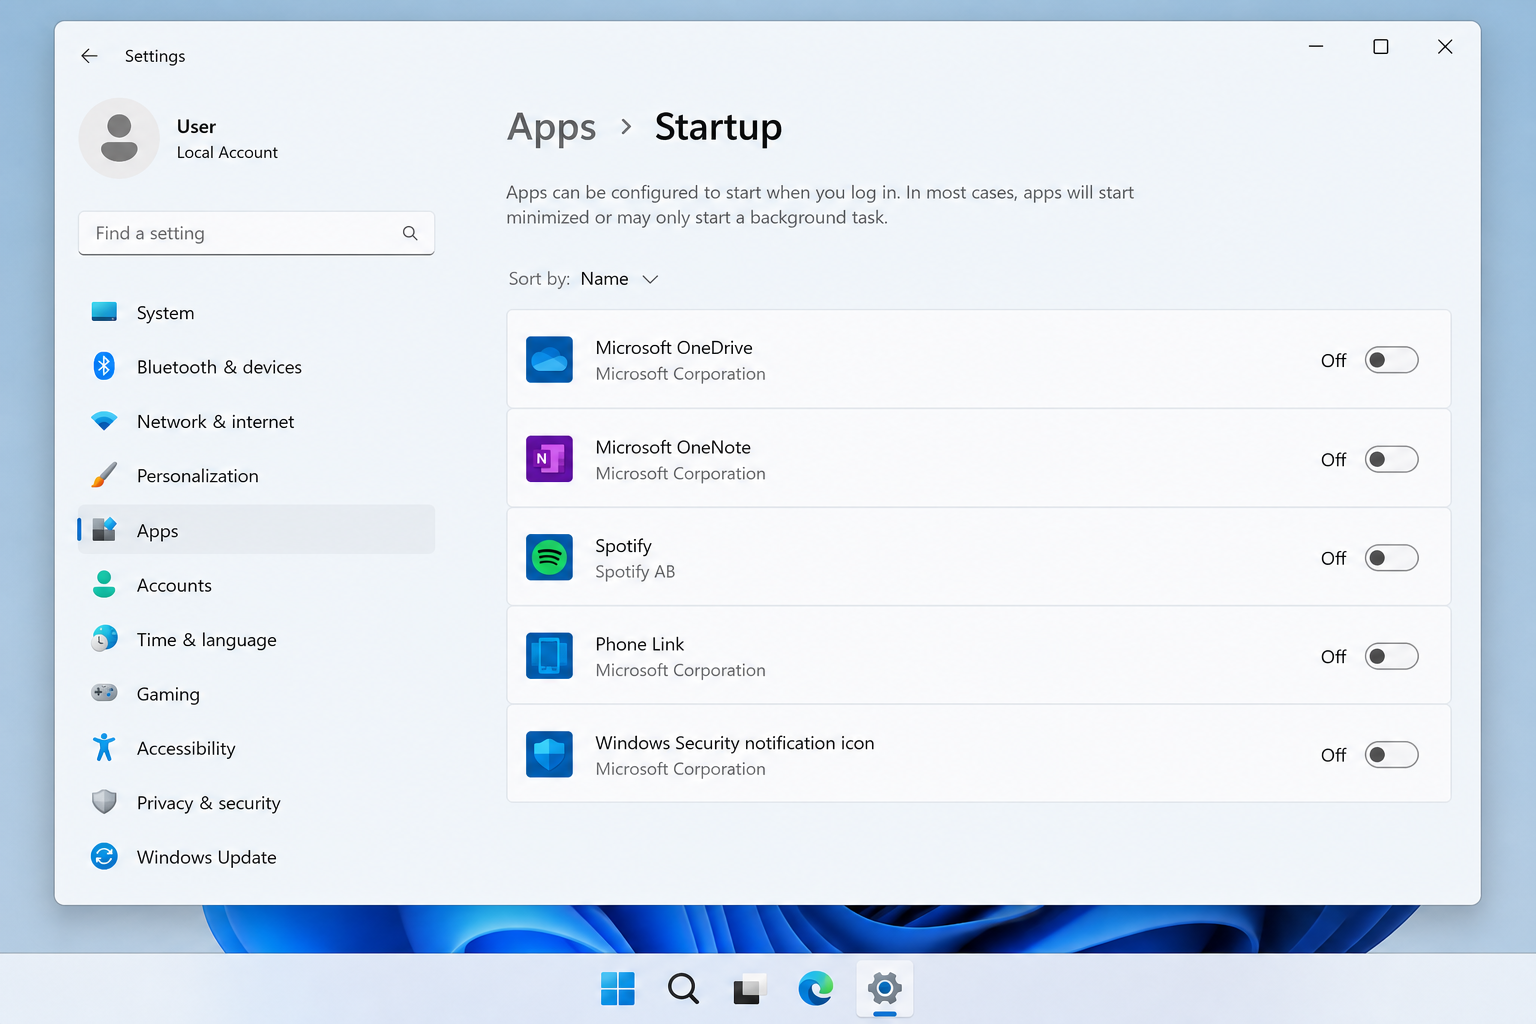
Task: Click the Accessibility figure icon
Action: coord(104,747)
